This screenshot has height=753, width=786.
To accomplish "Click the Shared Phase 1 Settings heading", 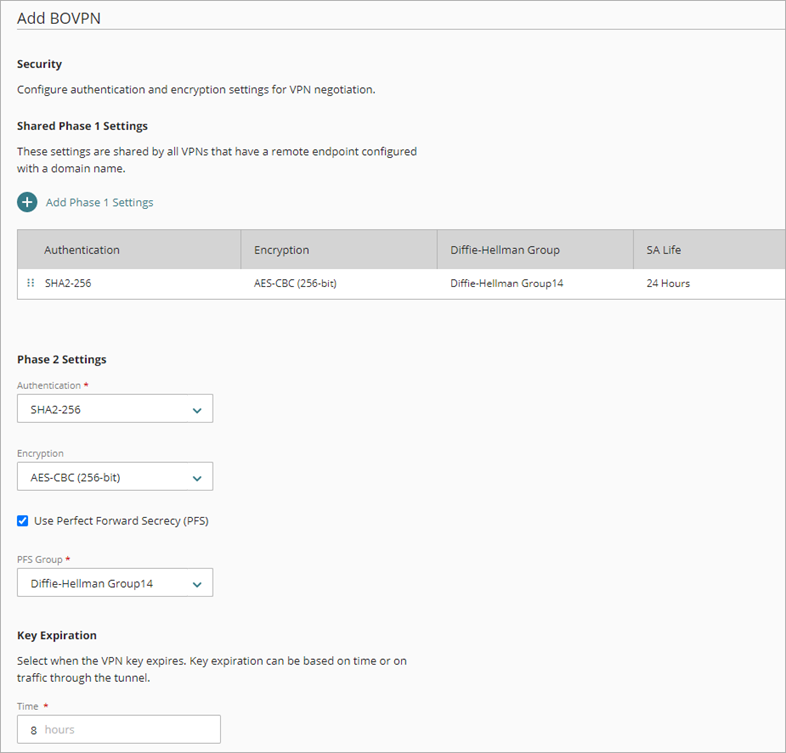I will (82, 126).
